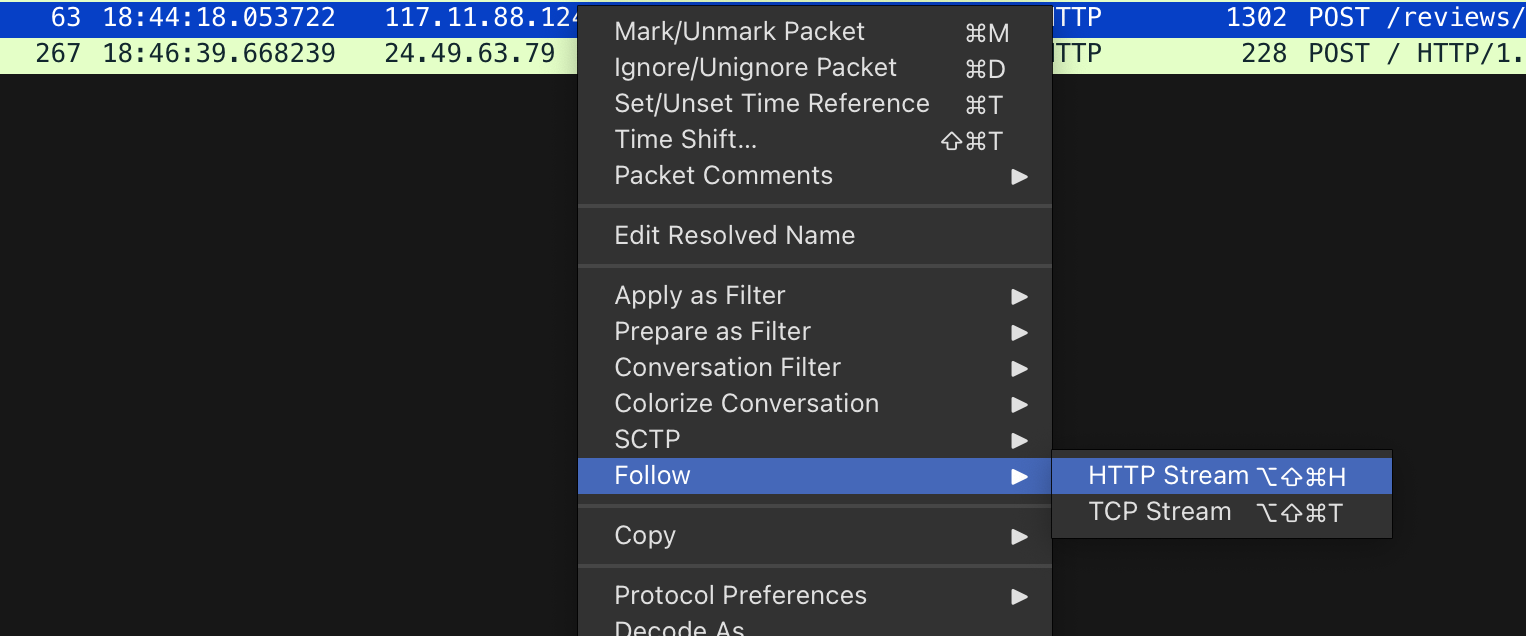Viewport: 1526px width, 636px height.
Task: Expand the Apply as Filter submenu
Action: tap(700, 296)
